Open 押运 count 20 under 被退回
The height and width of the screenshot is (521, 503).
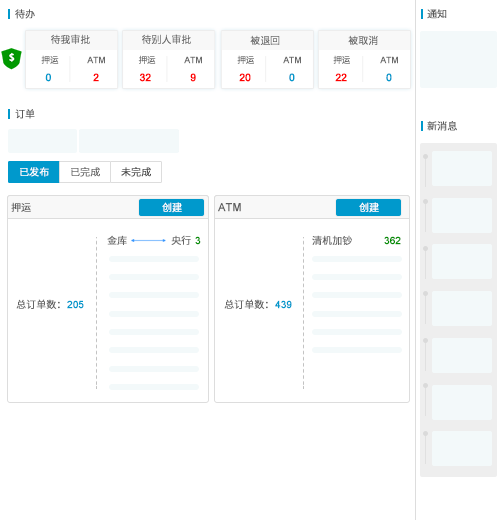pyautogui.click(x=245, y=78)
